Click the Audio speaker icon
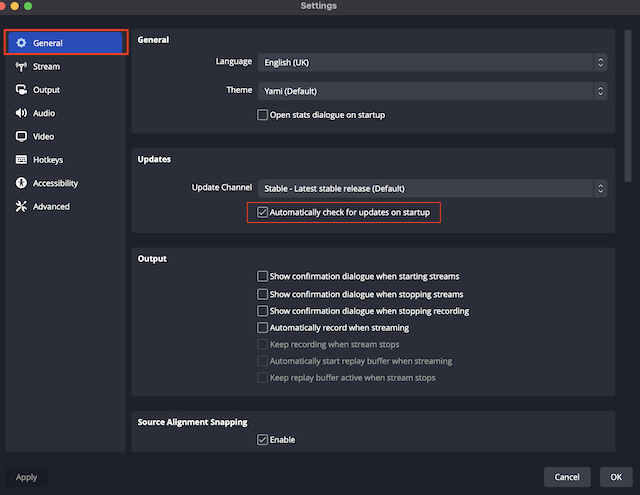This screenshot has height=495, width=640. coord(21,113)
